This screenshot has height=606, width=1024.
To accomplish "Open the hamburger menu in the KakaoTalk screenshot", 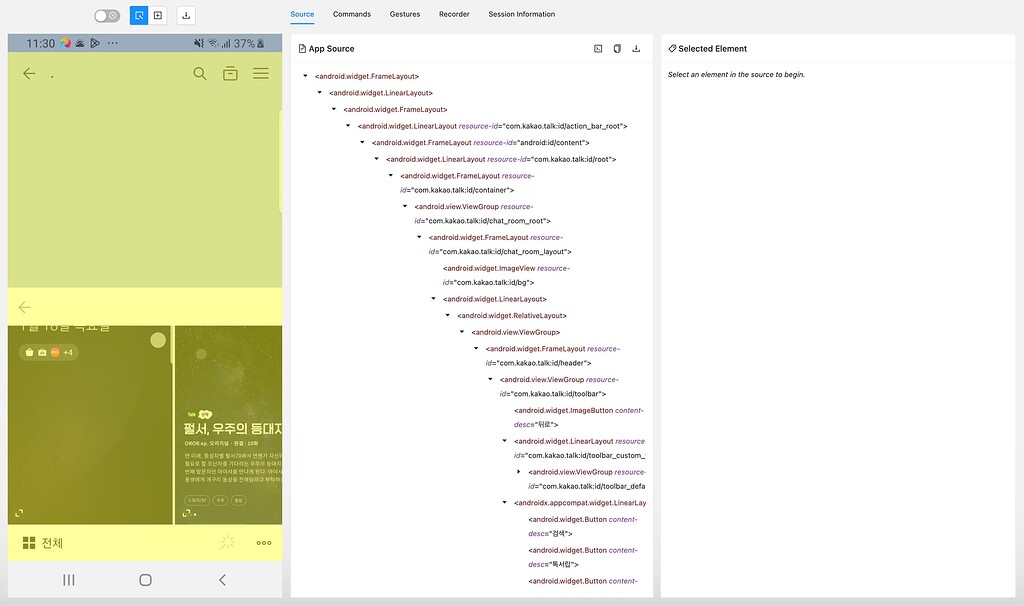I will tap(260, 73).
